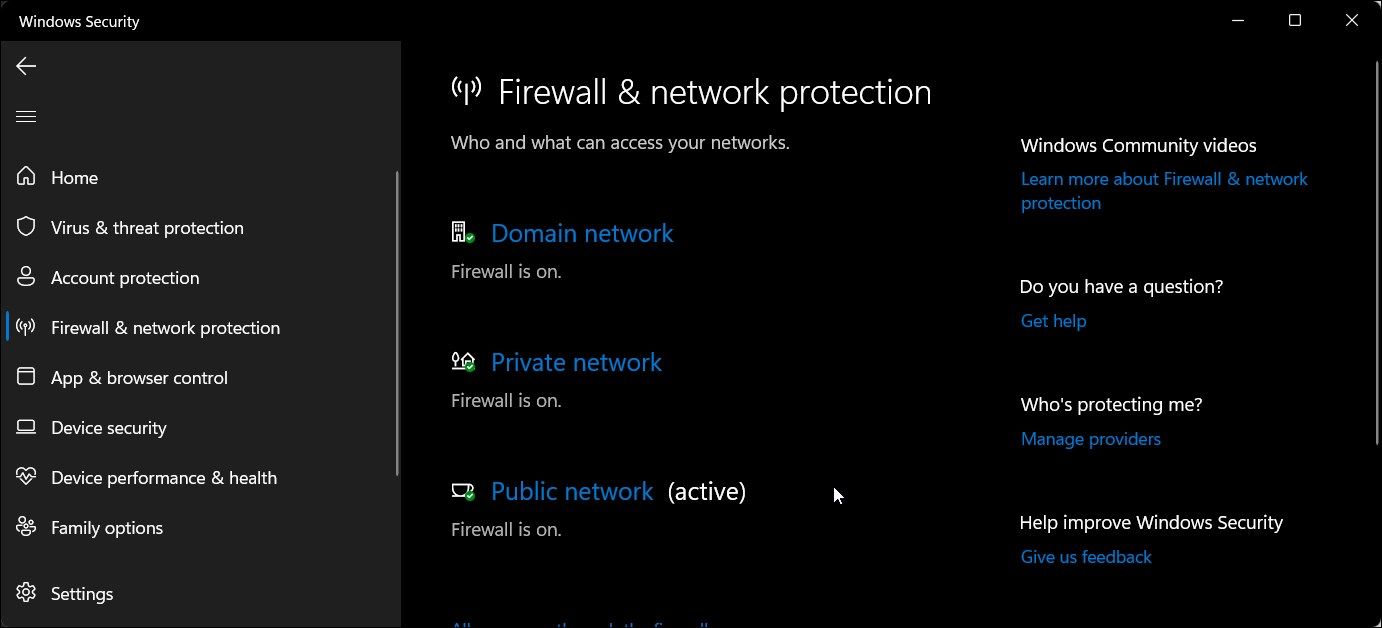
Task: Open Learn more about Firewall & network protection
Action: [1163, 190]
